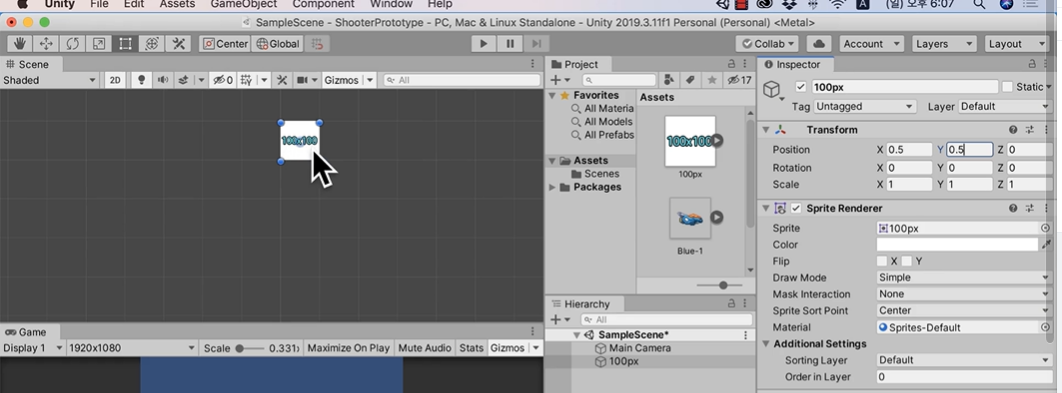
Task: Activate the Rect Transform tool
Action: (125, 44)
